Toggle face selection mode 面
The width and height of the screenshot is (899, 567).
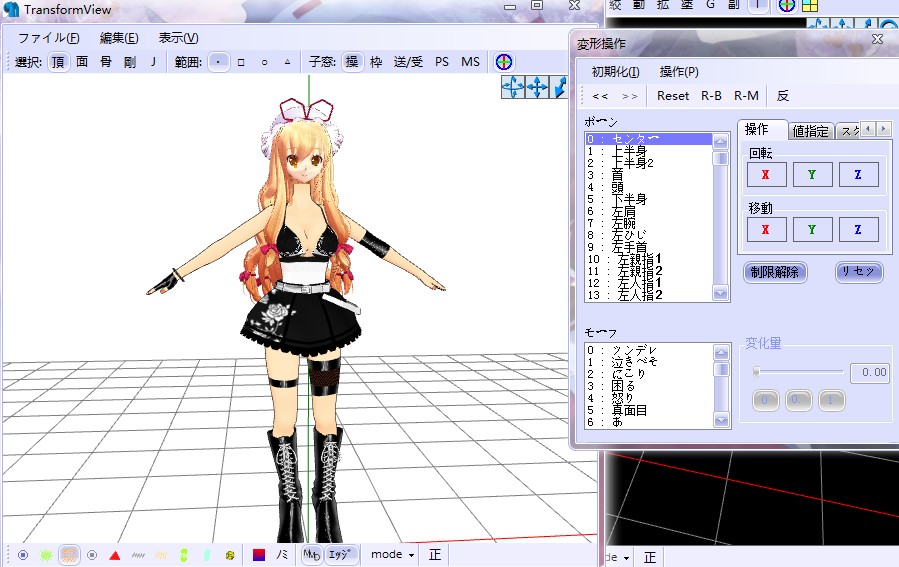[x=82, y=62]
